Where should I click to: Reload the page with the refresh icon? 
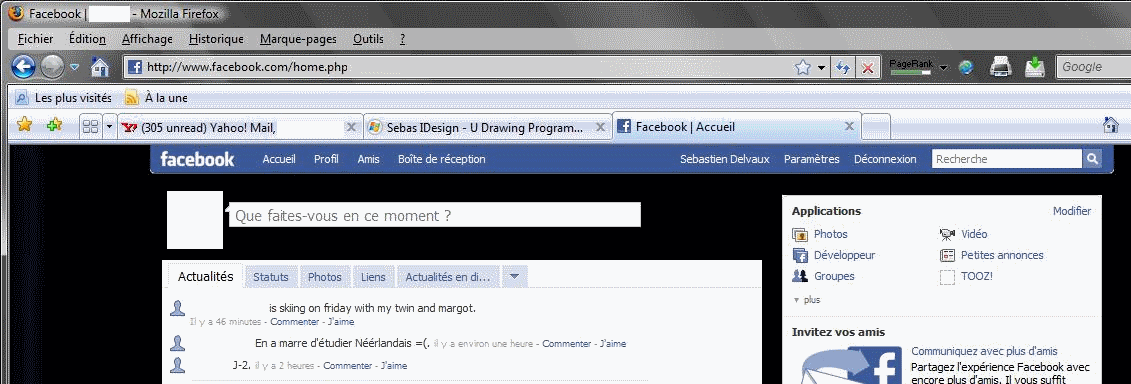click(842, 68)
